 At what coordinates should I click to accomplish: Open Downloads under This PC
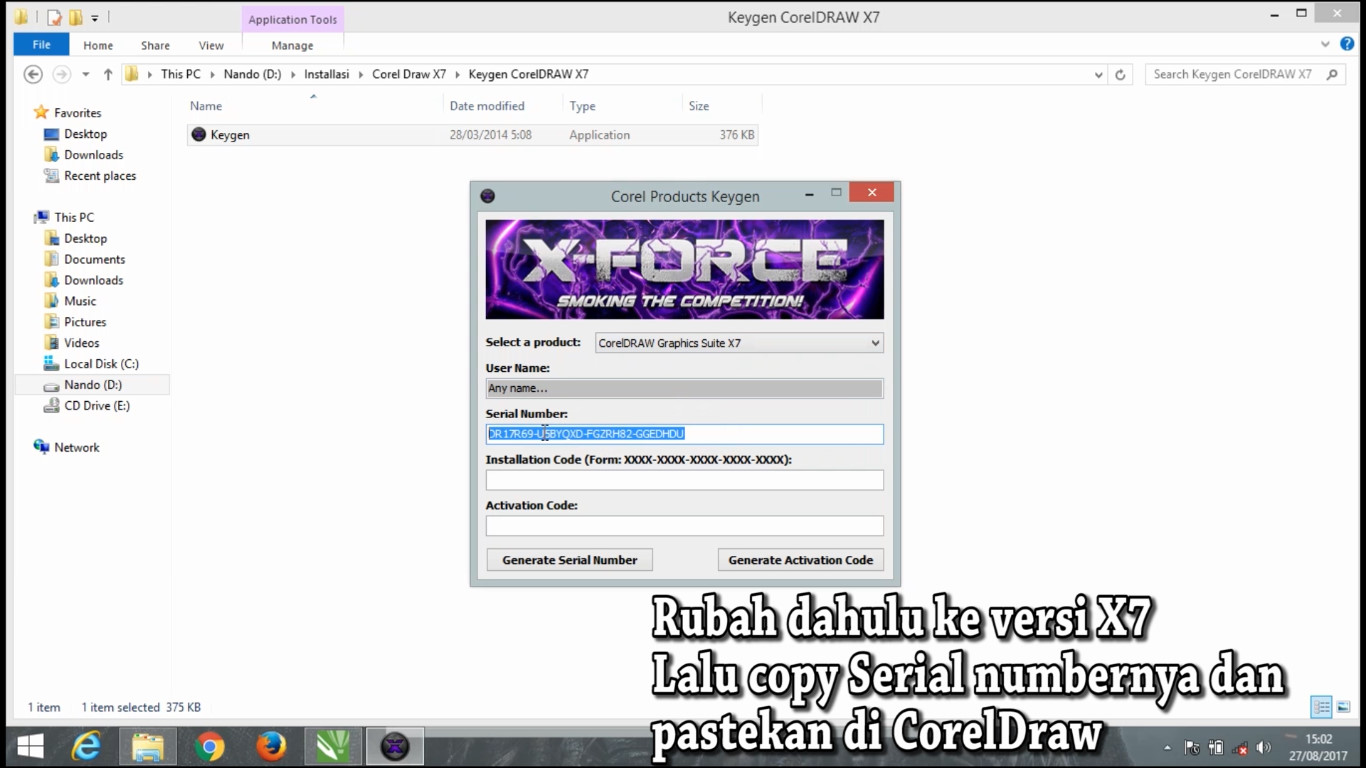[x=93, y=281]
